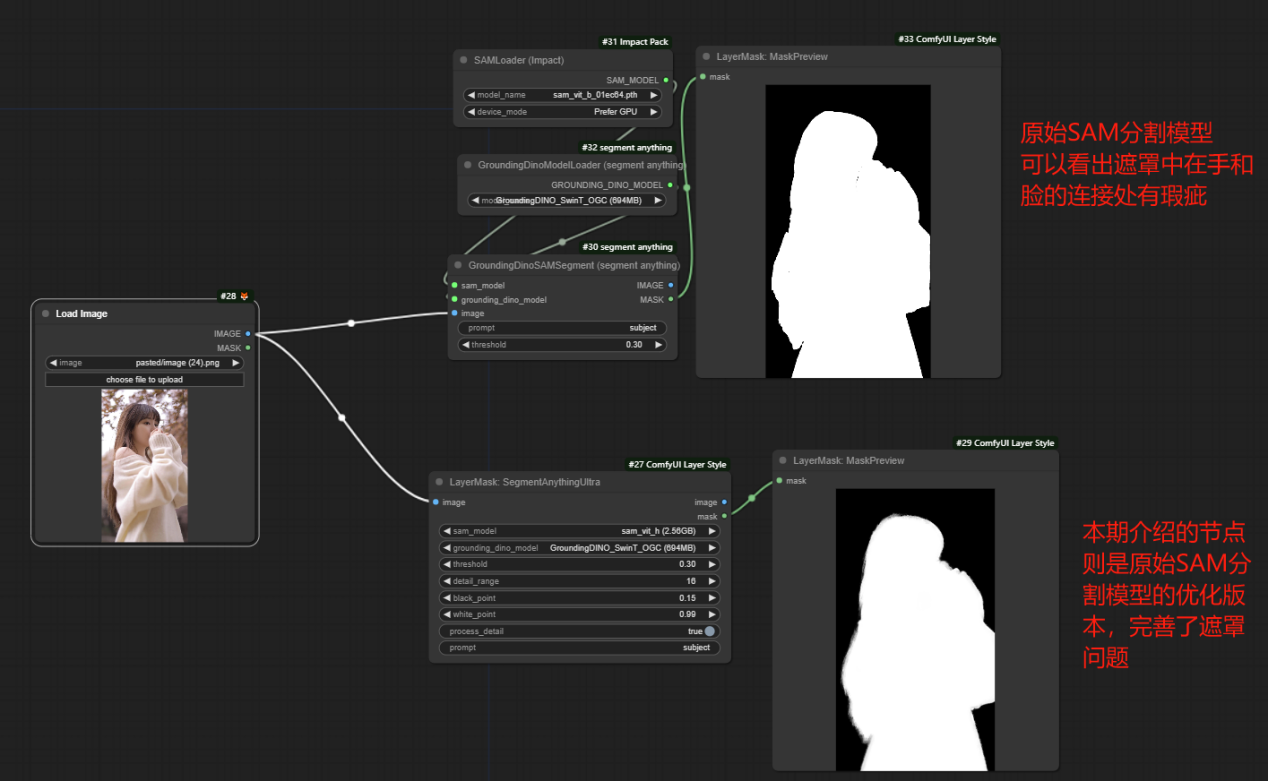Collapse the Load Image node using its title dot
The image size is (1268, 781).
tap(45, 314)
